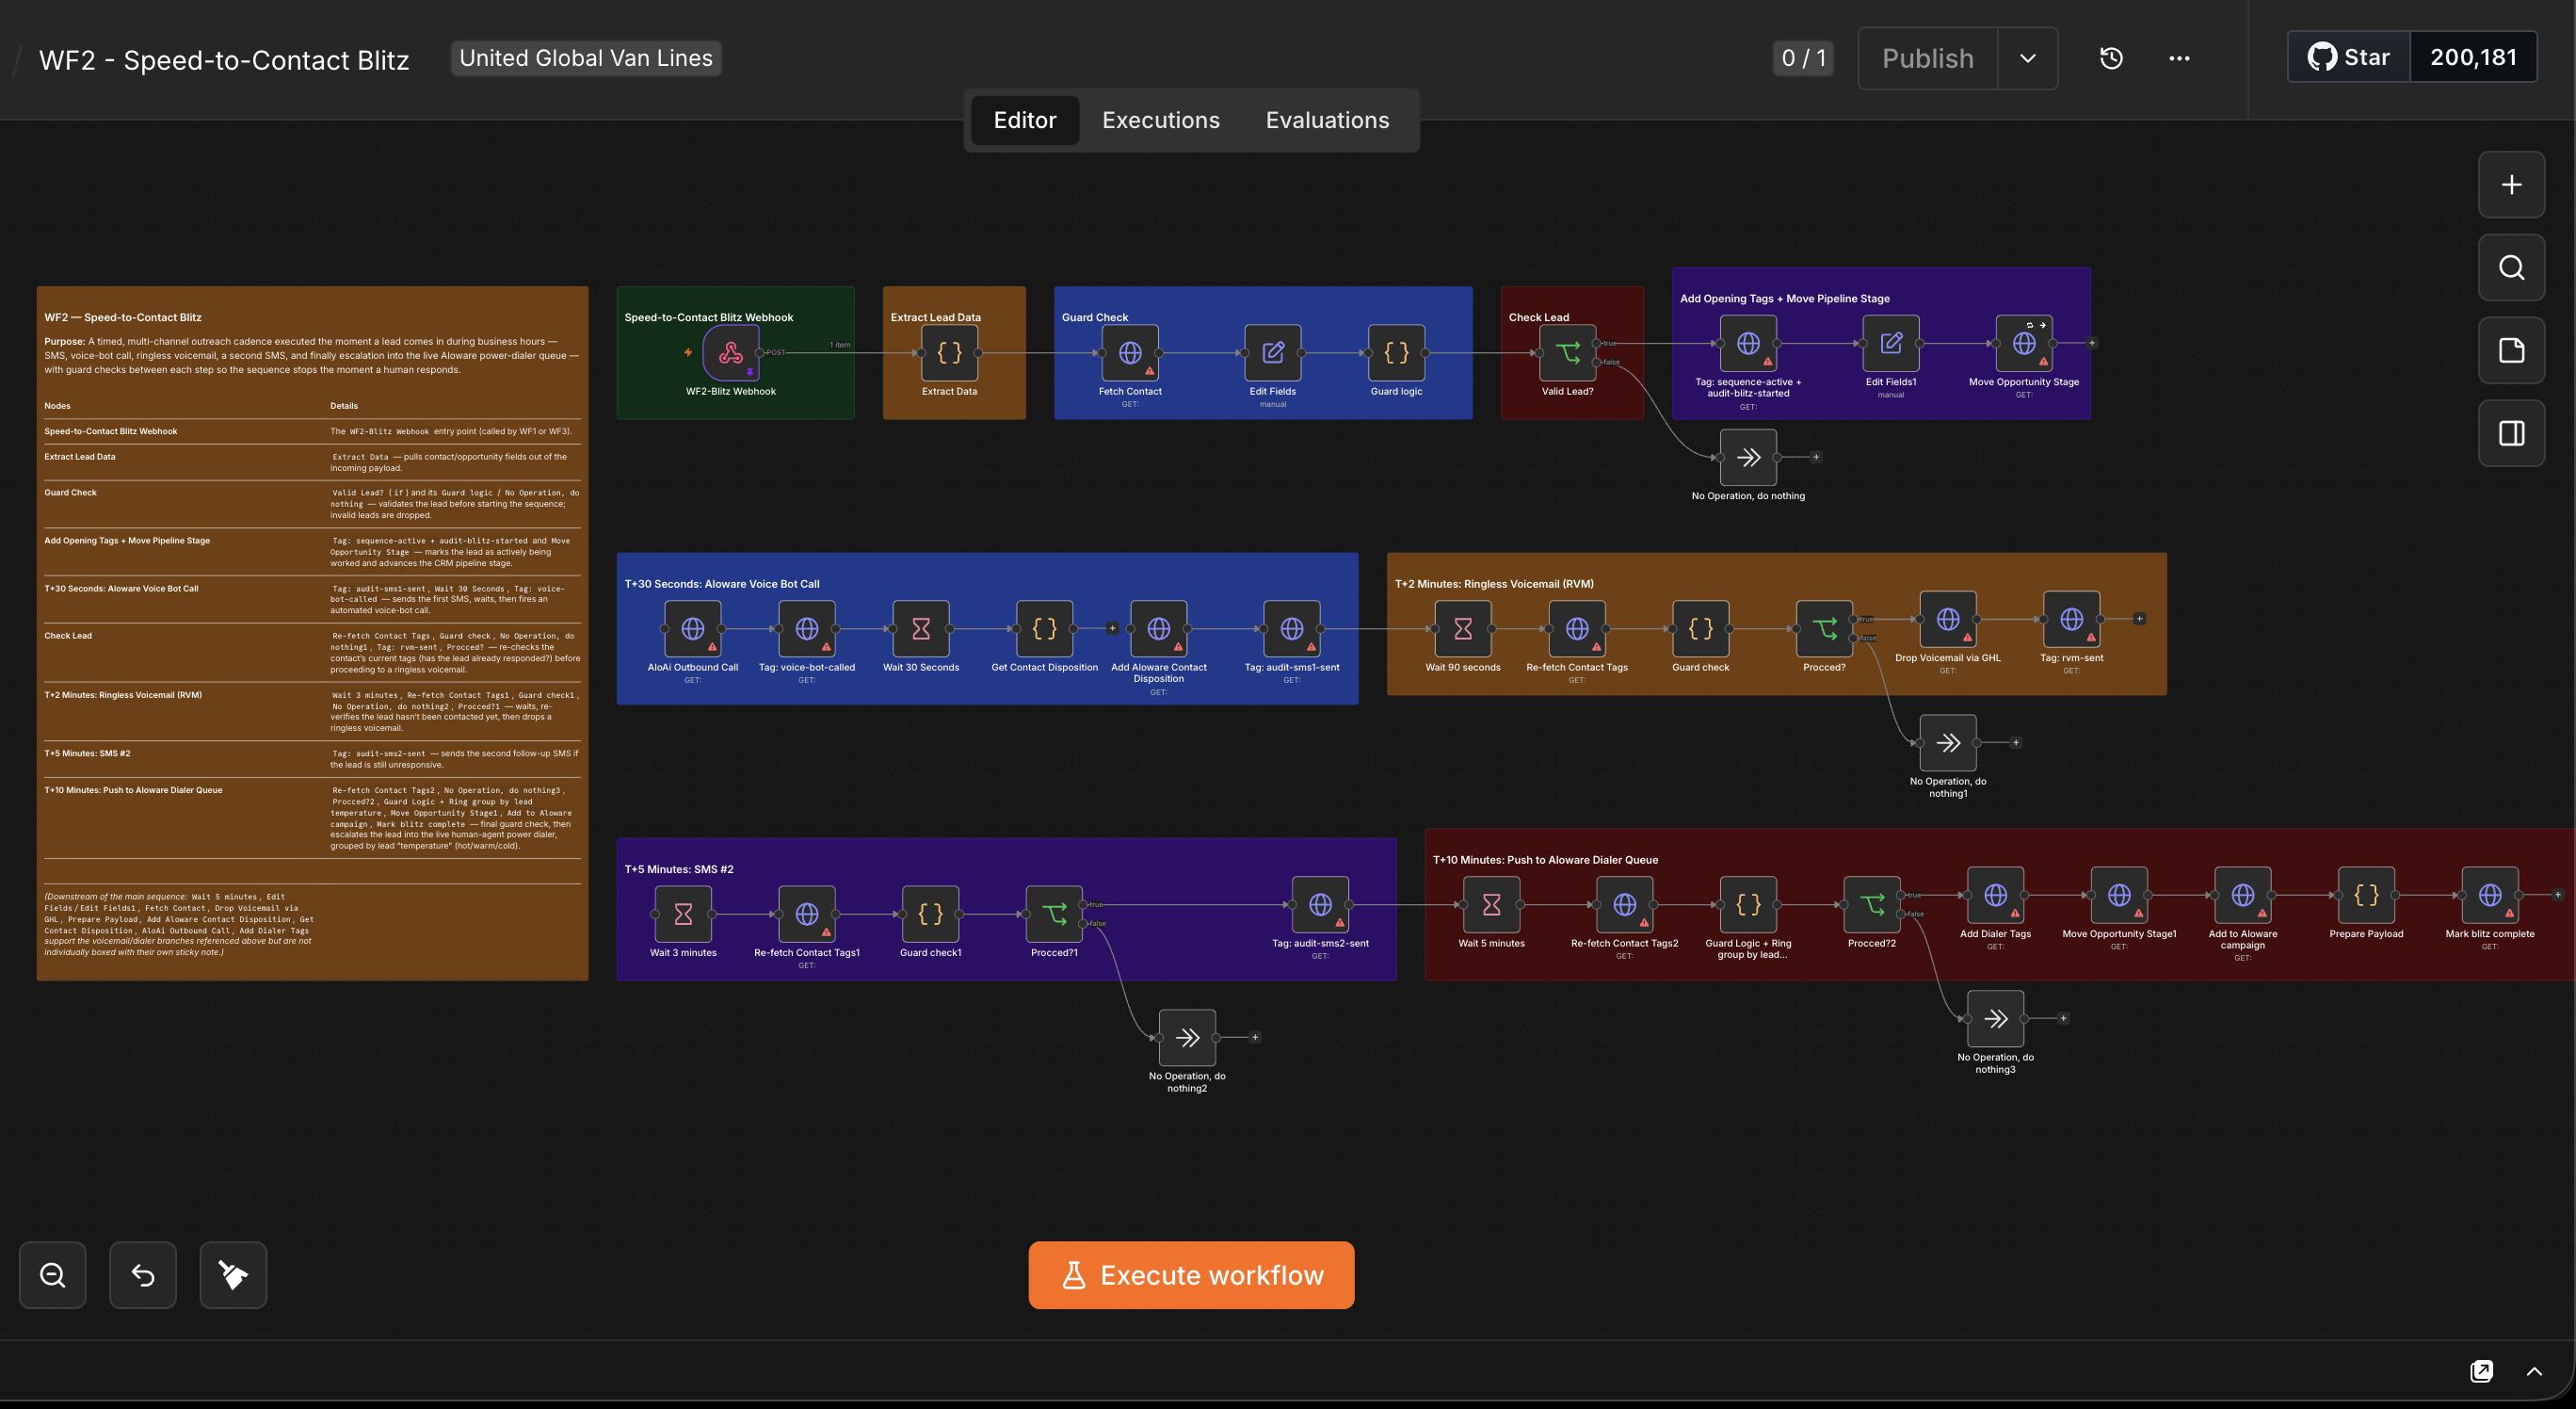Image resolution: width=2576 pixels, height=1409 pixels.
Task: Click the Publish button
Action: [x=1928, y=58]
